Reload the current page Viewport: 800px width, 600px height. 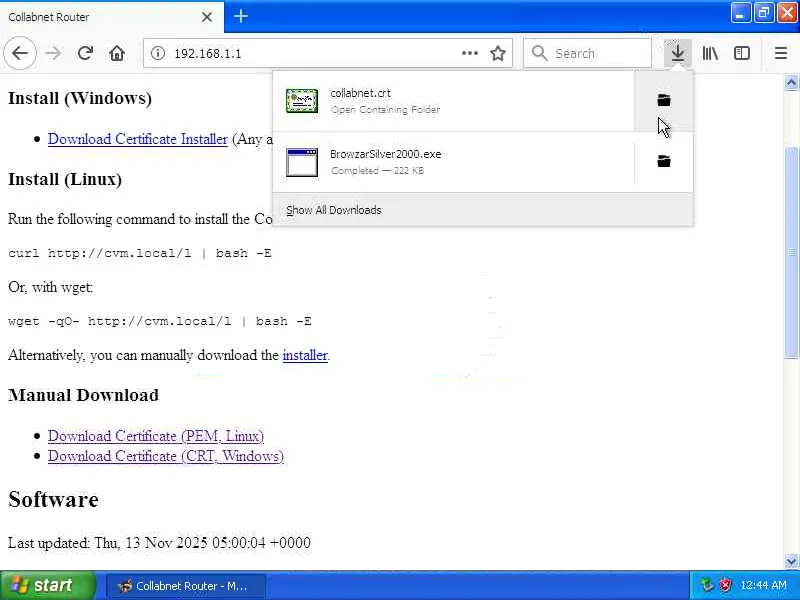(x=85, y=53)
